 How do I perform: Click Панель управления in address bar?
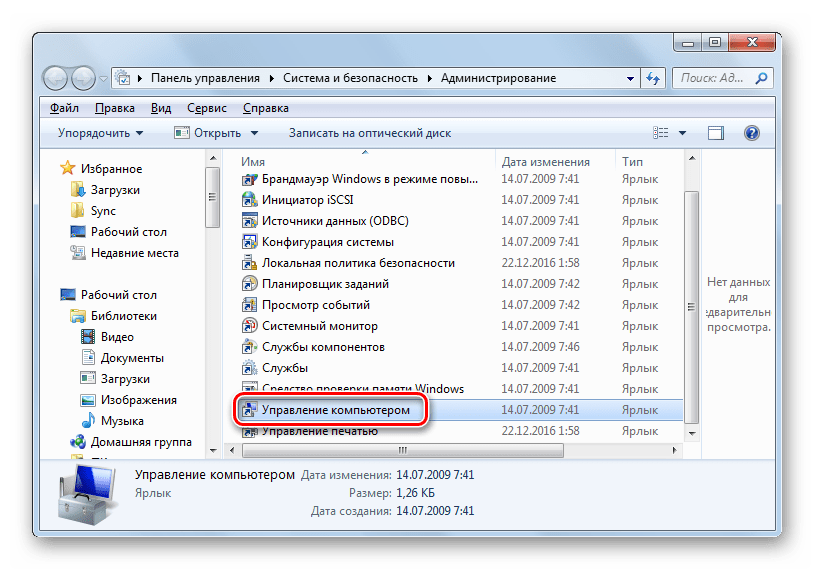[205, 78]
